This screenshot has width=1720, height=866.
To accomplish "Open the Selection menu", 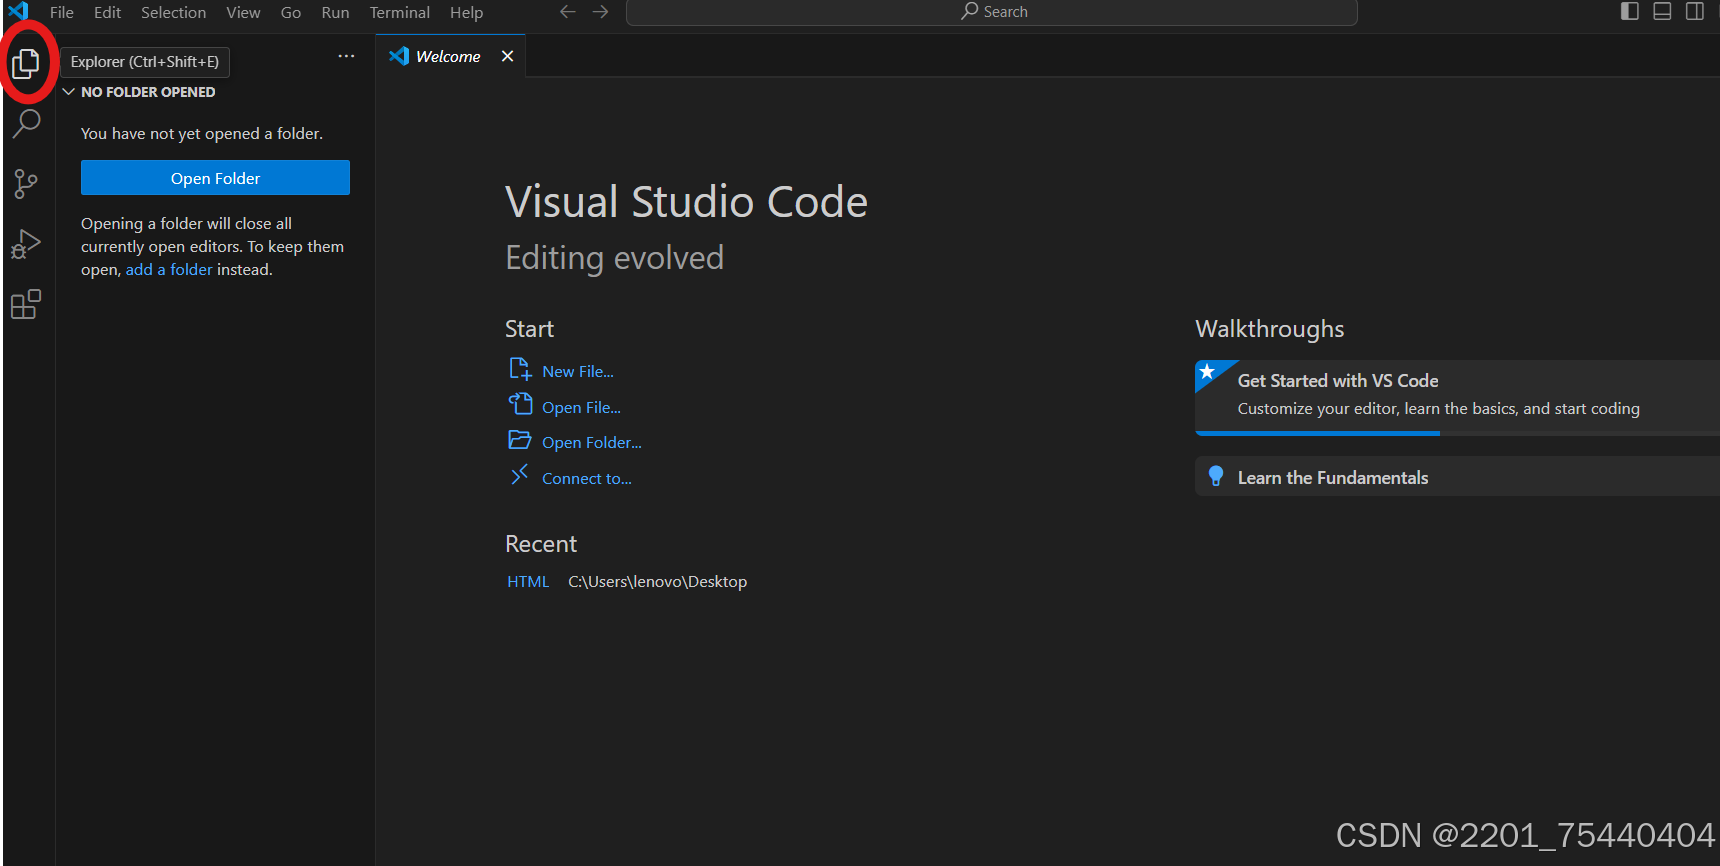I will [x=173, y=12].
